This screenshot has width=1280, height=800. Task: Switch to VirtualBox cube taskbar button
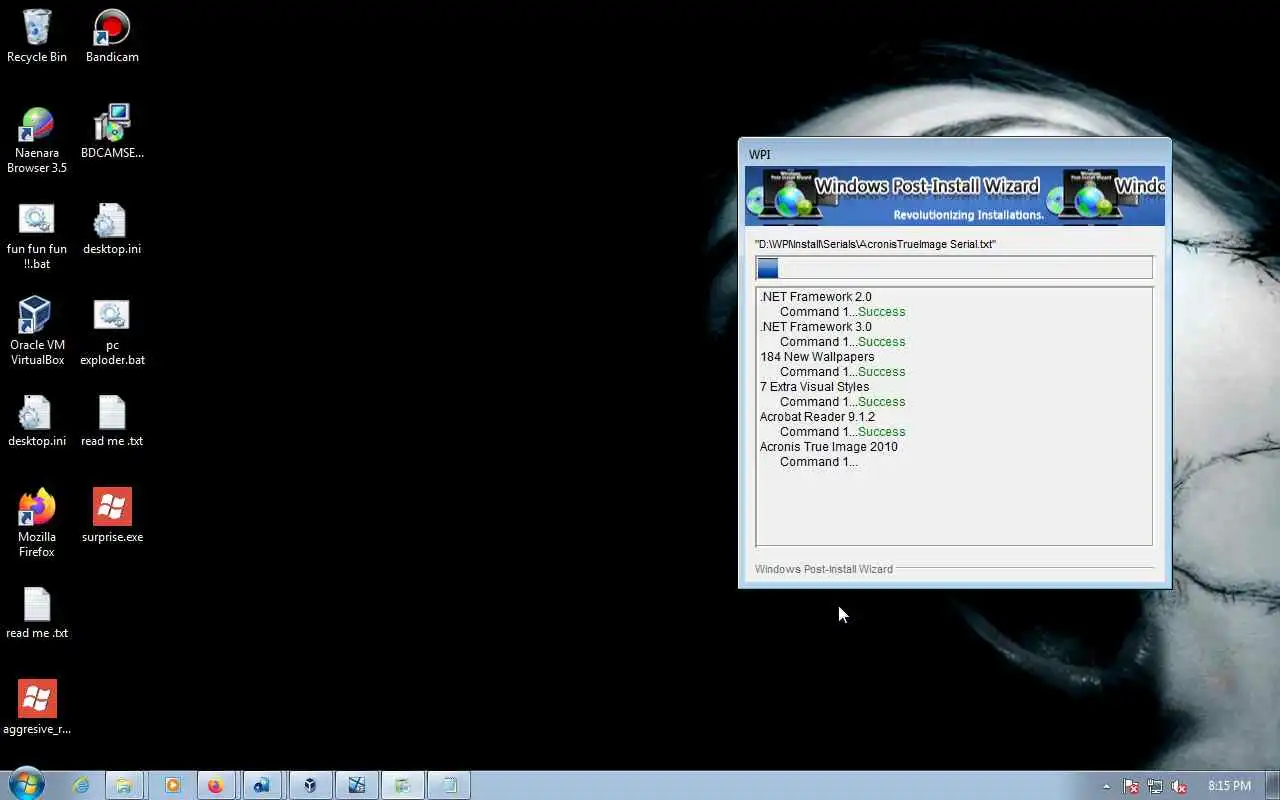310,786
